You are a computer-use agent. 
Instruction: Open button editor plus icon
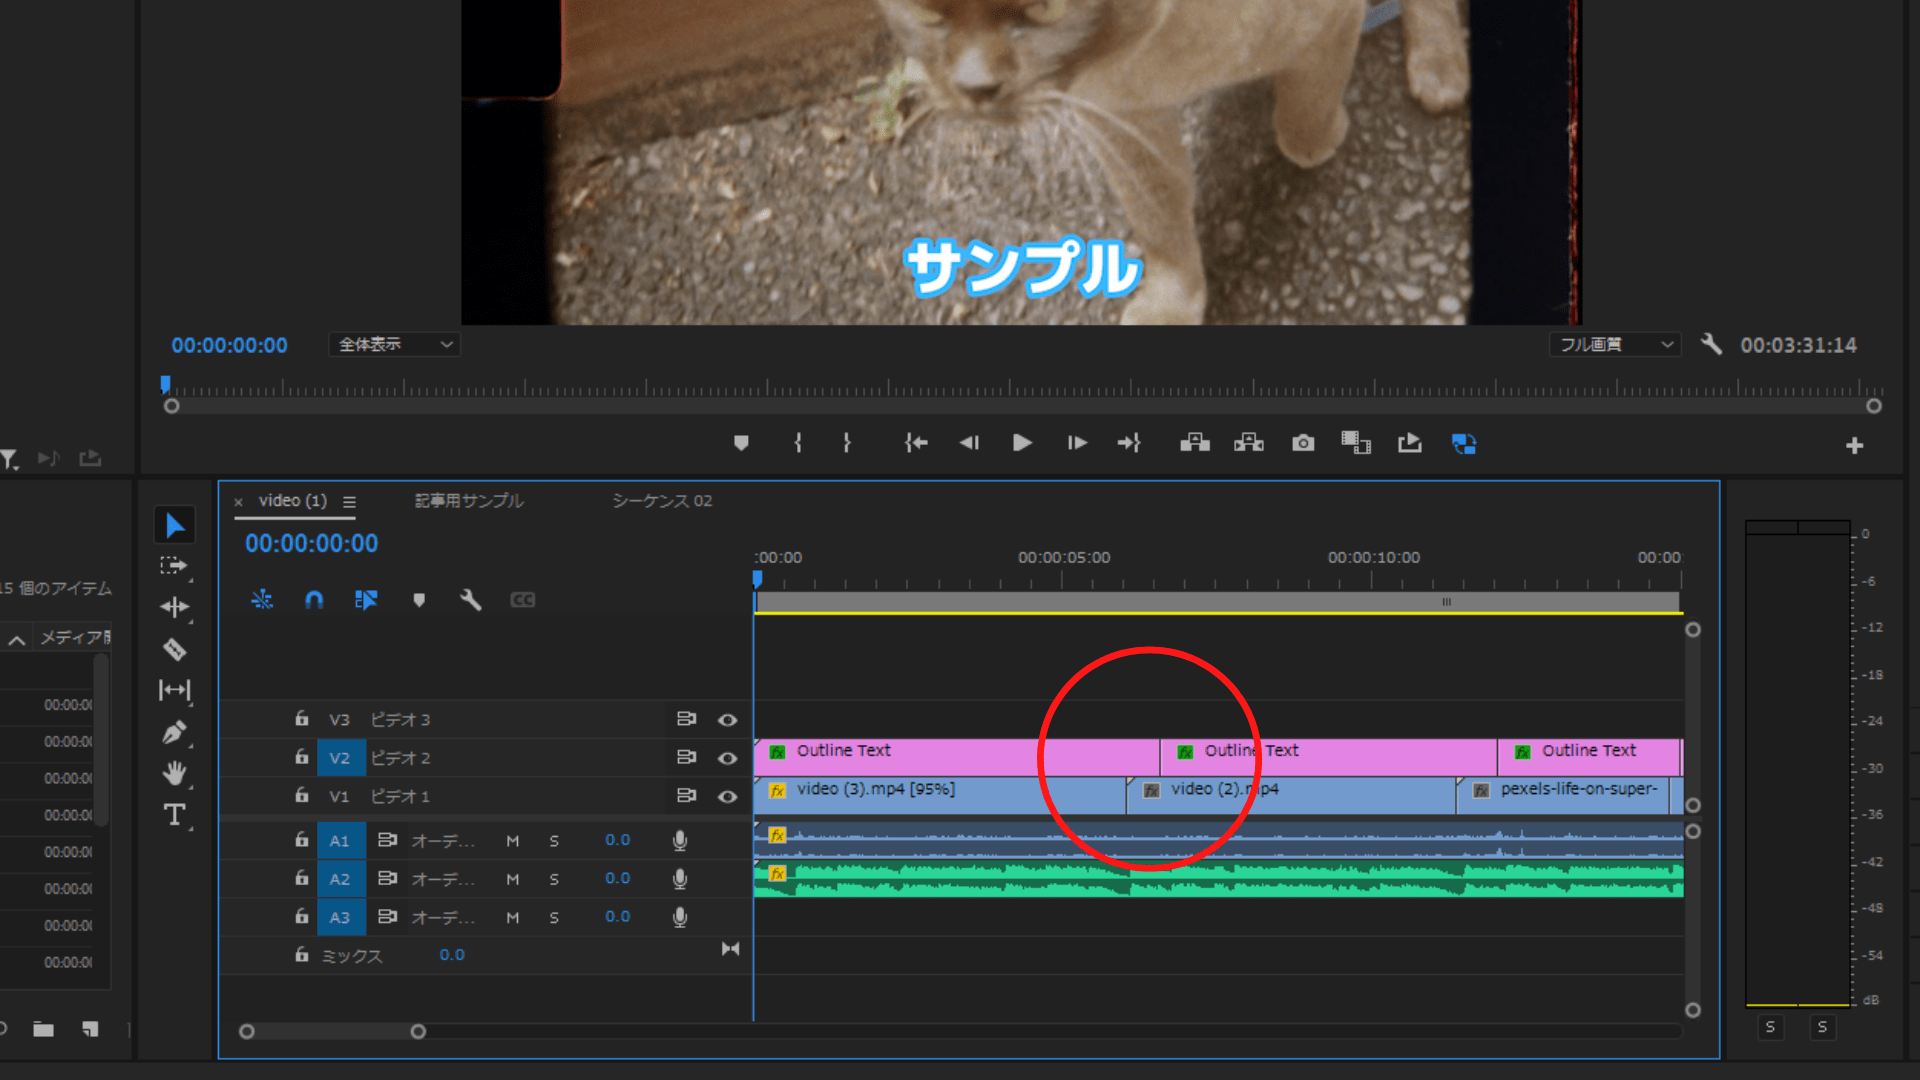(x=1854, y=446)
